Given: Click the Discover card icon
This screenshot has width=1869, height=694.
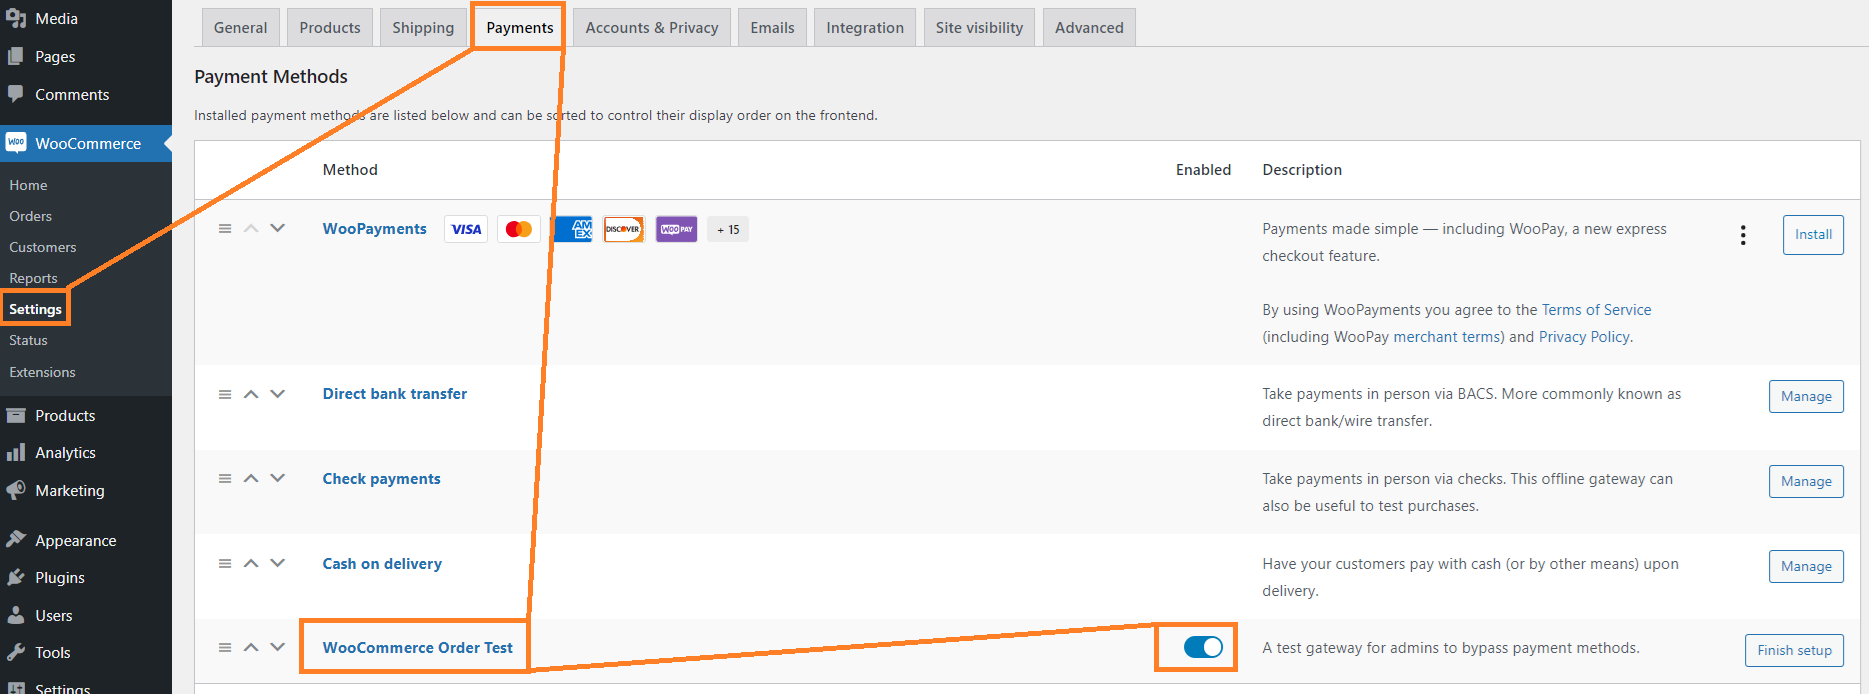Looking at the screenshot, I should click(624, 229).
